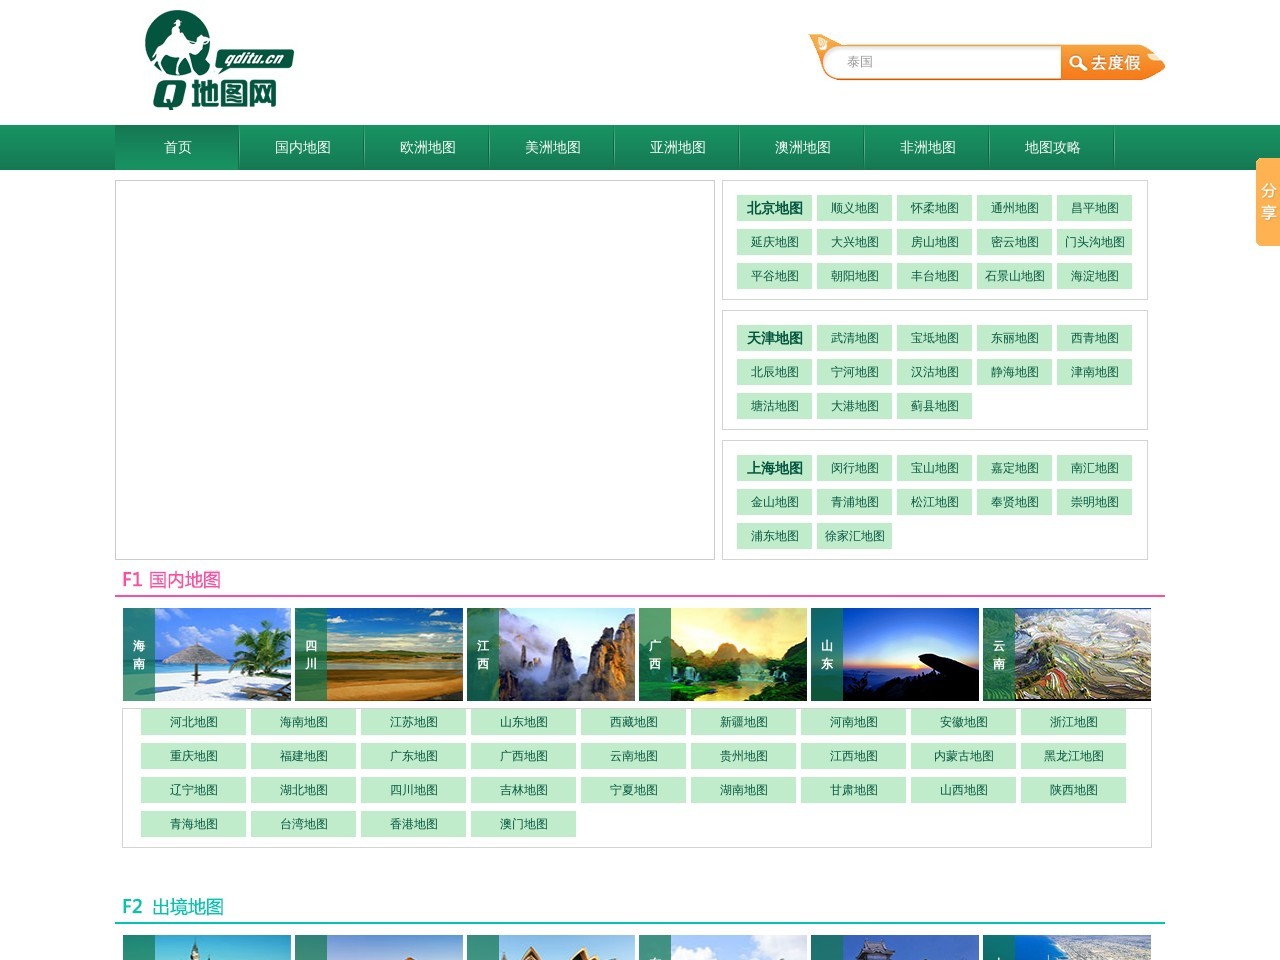
Task: Open the 澳门地图 link
Action: (x=523, y=824)
